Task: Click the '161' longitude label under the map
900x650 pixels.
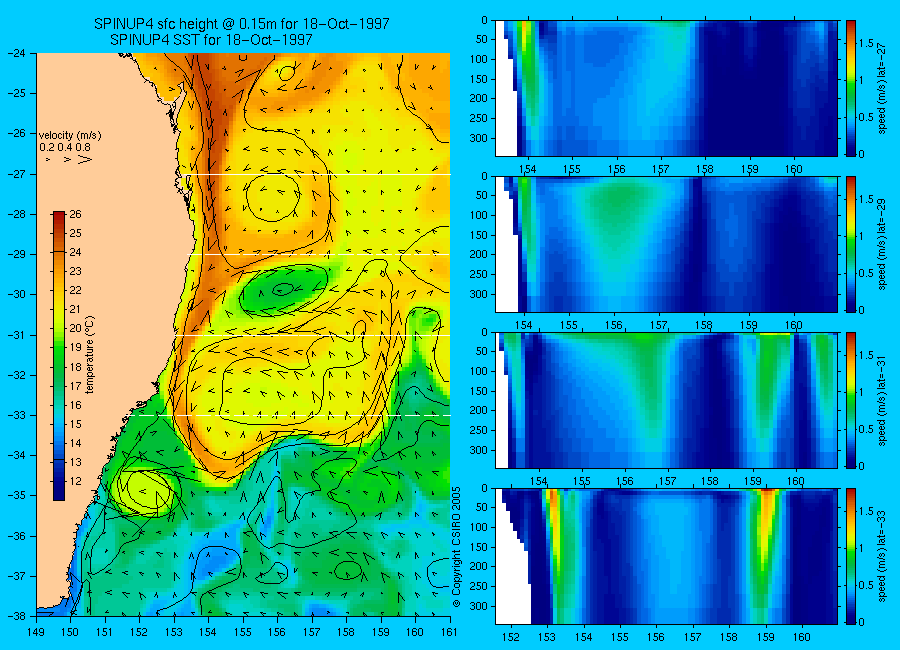Action: click(449, 632)
